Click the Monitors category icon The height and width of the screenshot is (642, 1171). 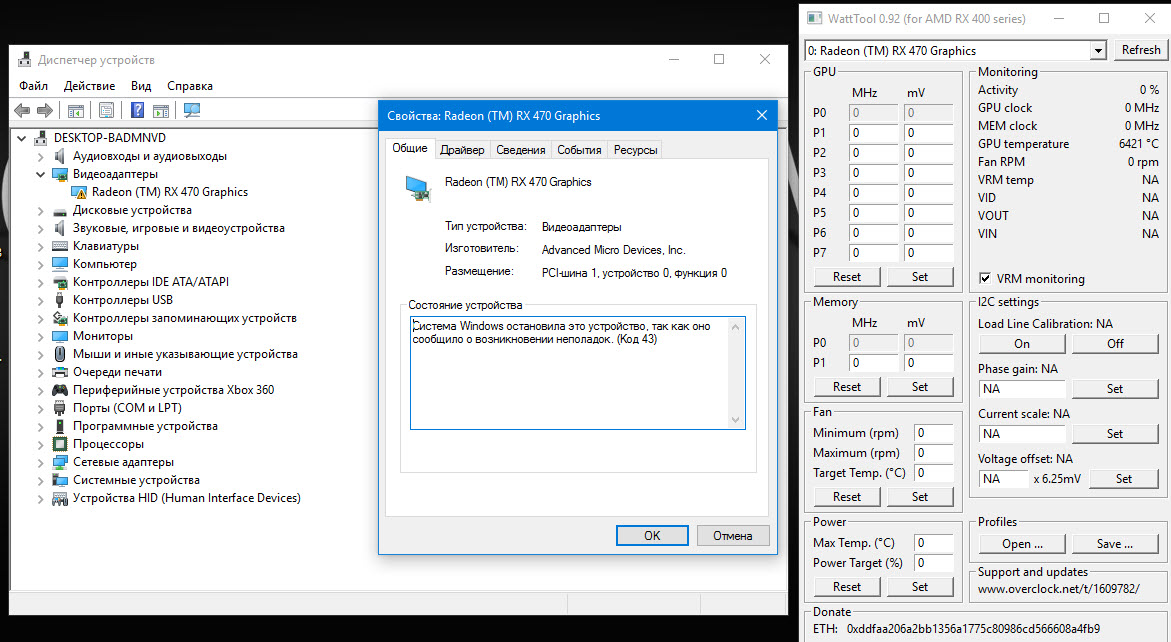[60, 336]
